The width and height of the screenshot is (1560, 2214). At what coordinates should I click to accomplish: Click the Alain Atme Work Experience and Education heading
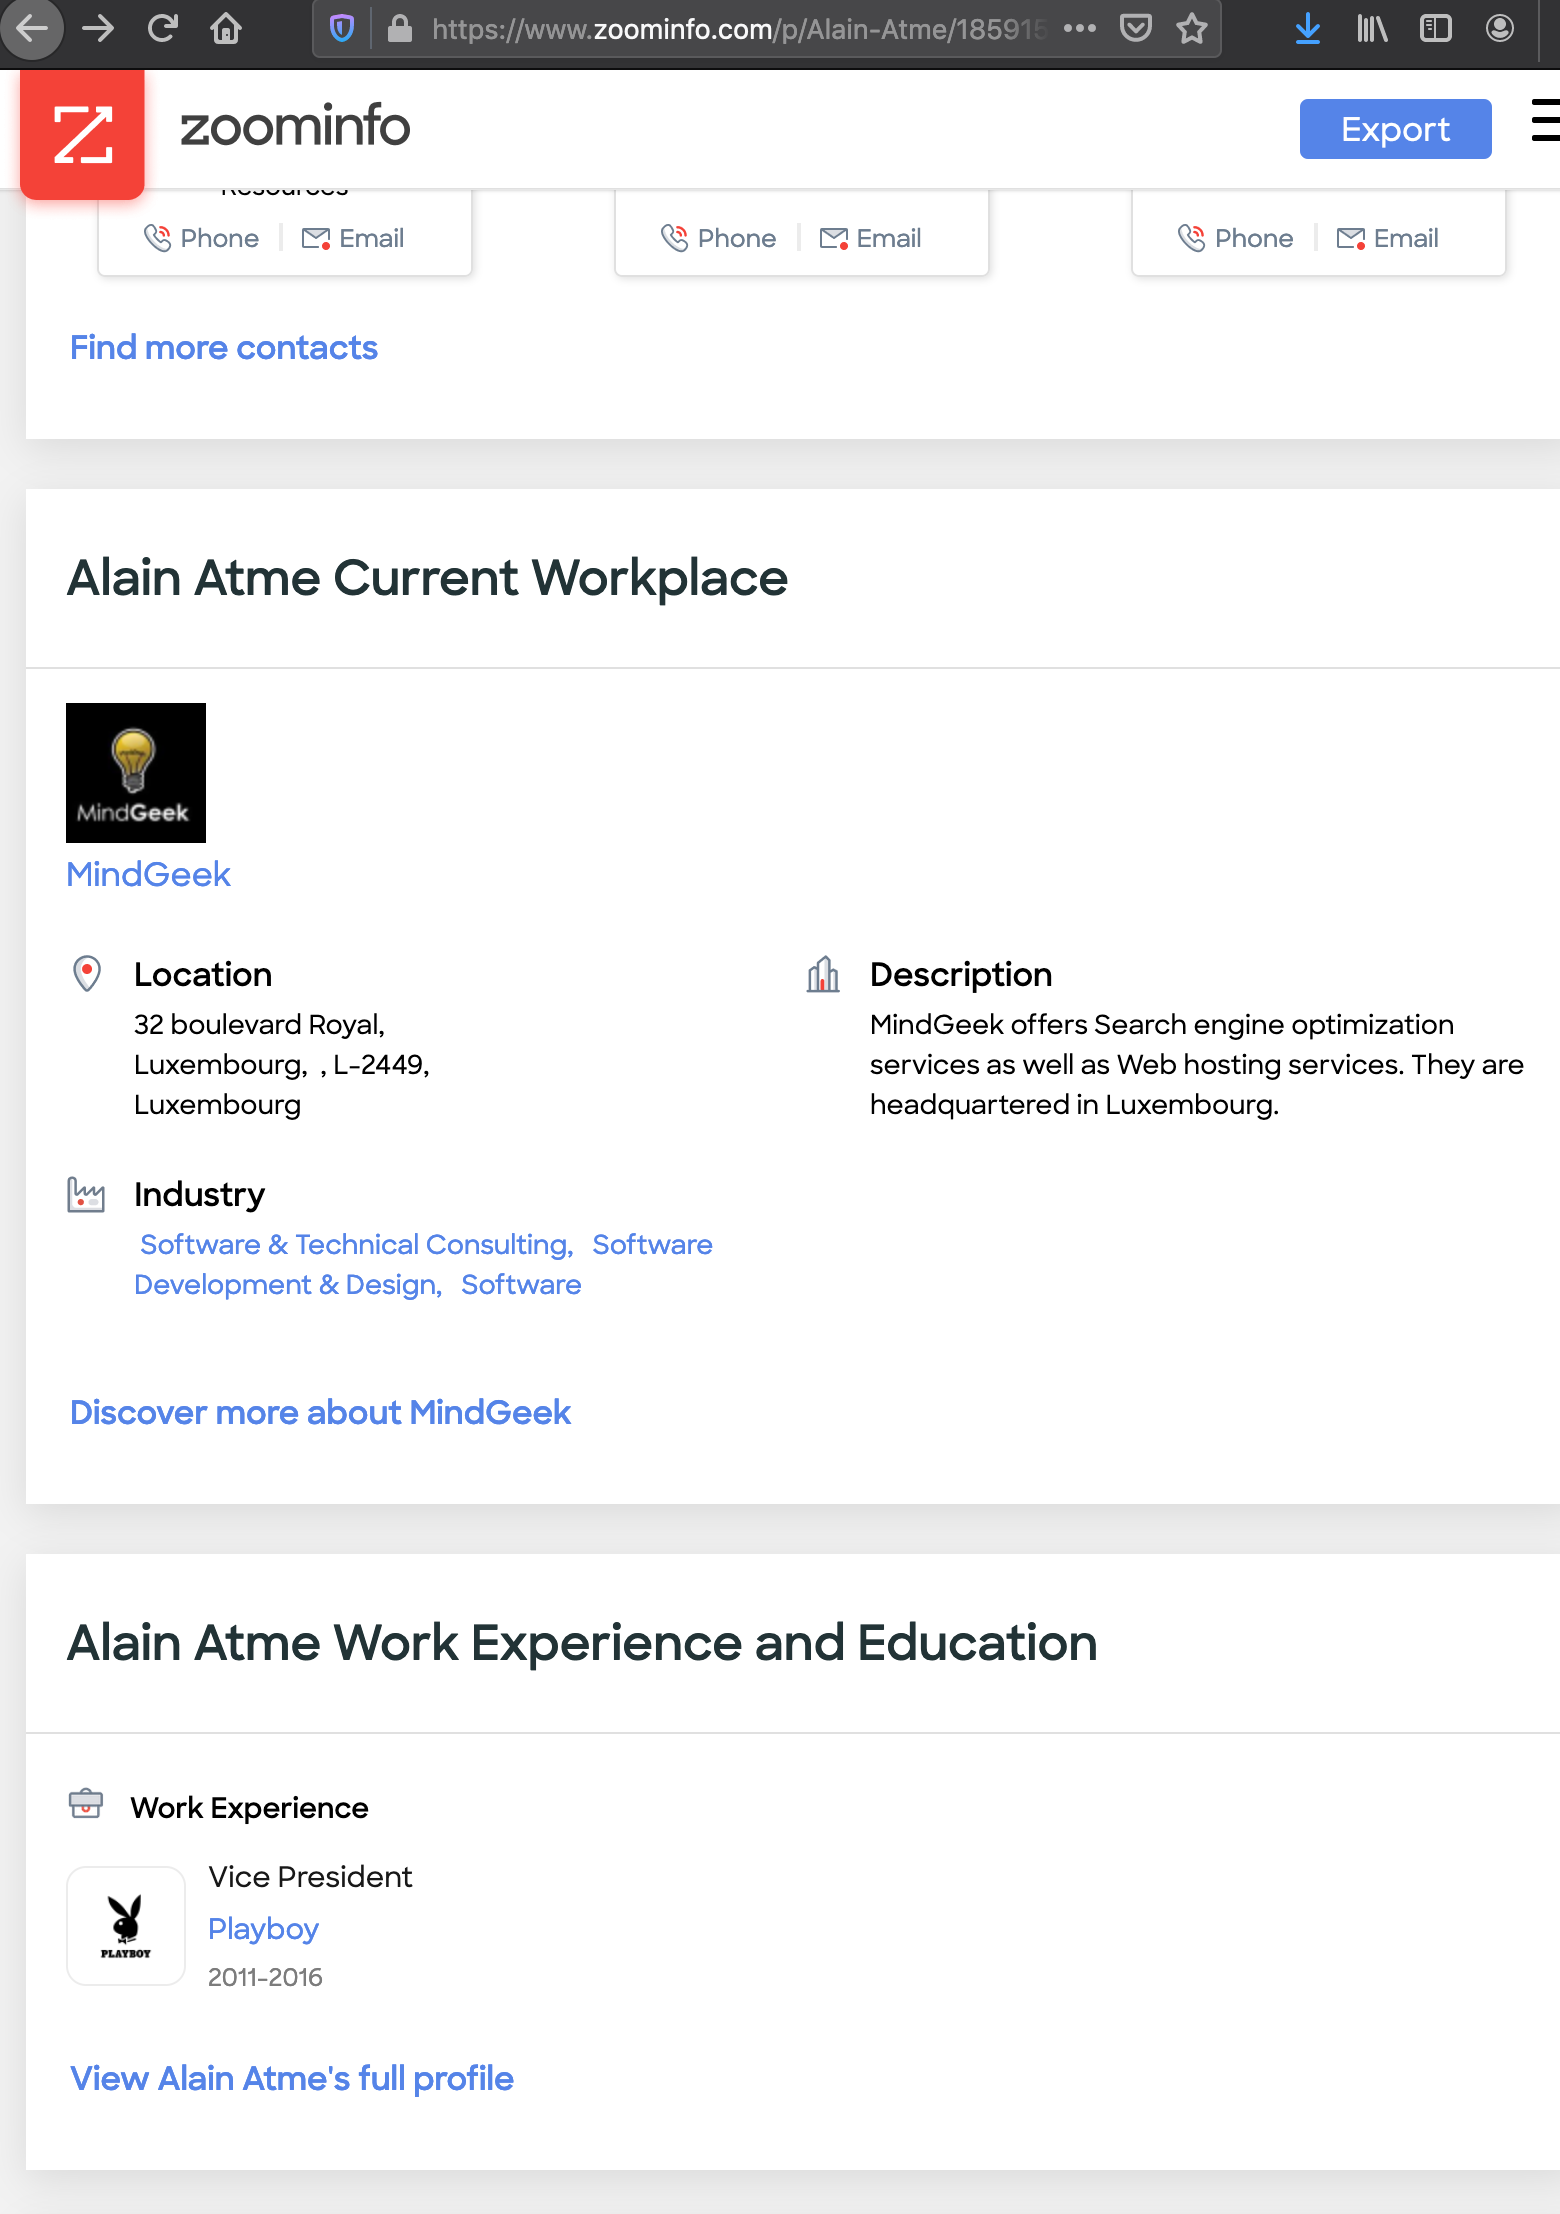582,1643
